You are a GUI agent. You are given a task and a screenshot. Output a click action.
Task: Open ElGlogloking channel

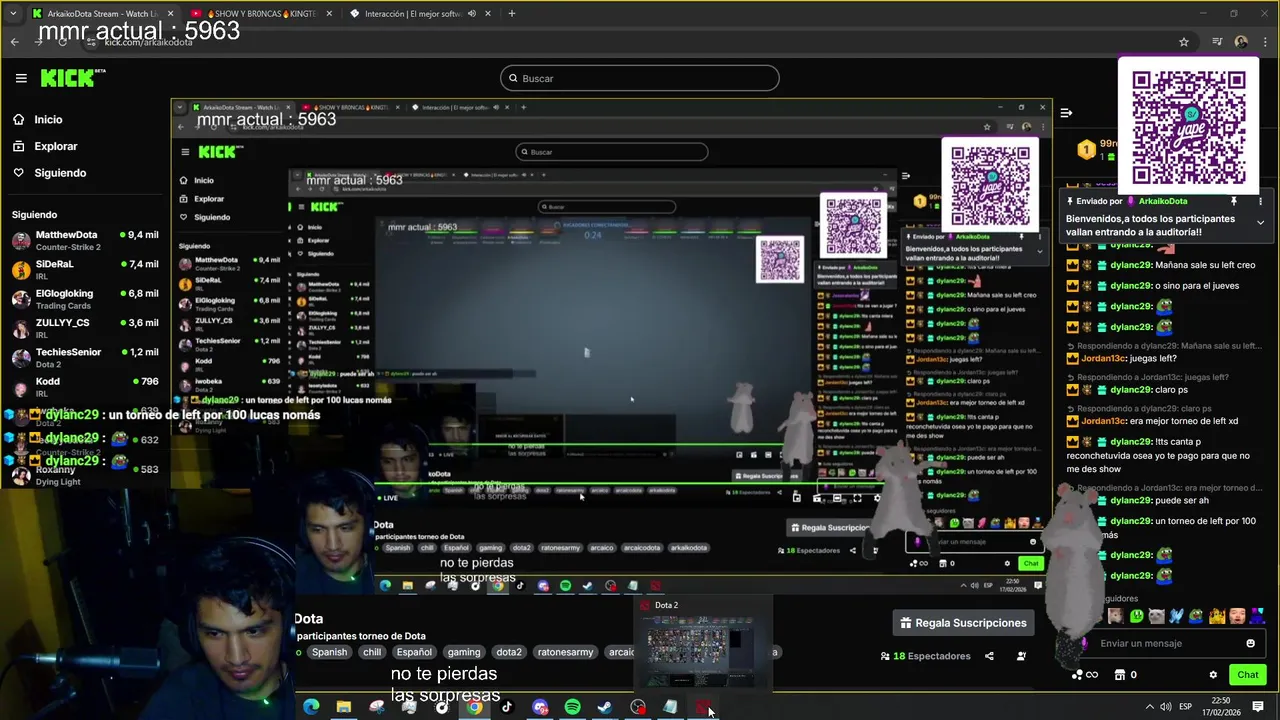85,298
